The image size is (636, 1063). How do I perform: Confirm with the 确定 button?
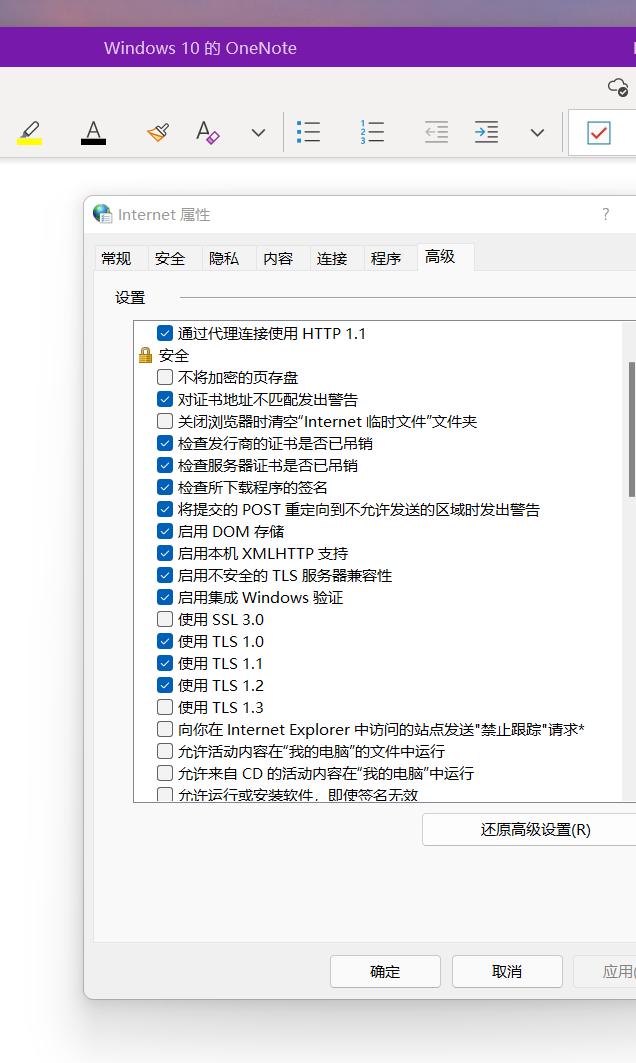[385, 971]
